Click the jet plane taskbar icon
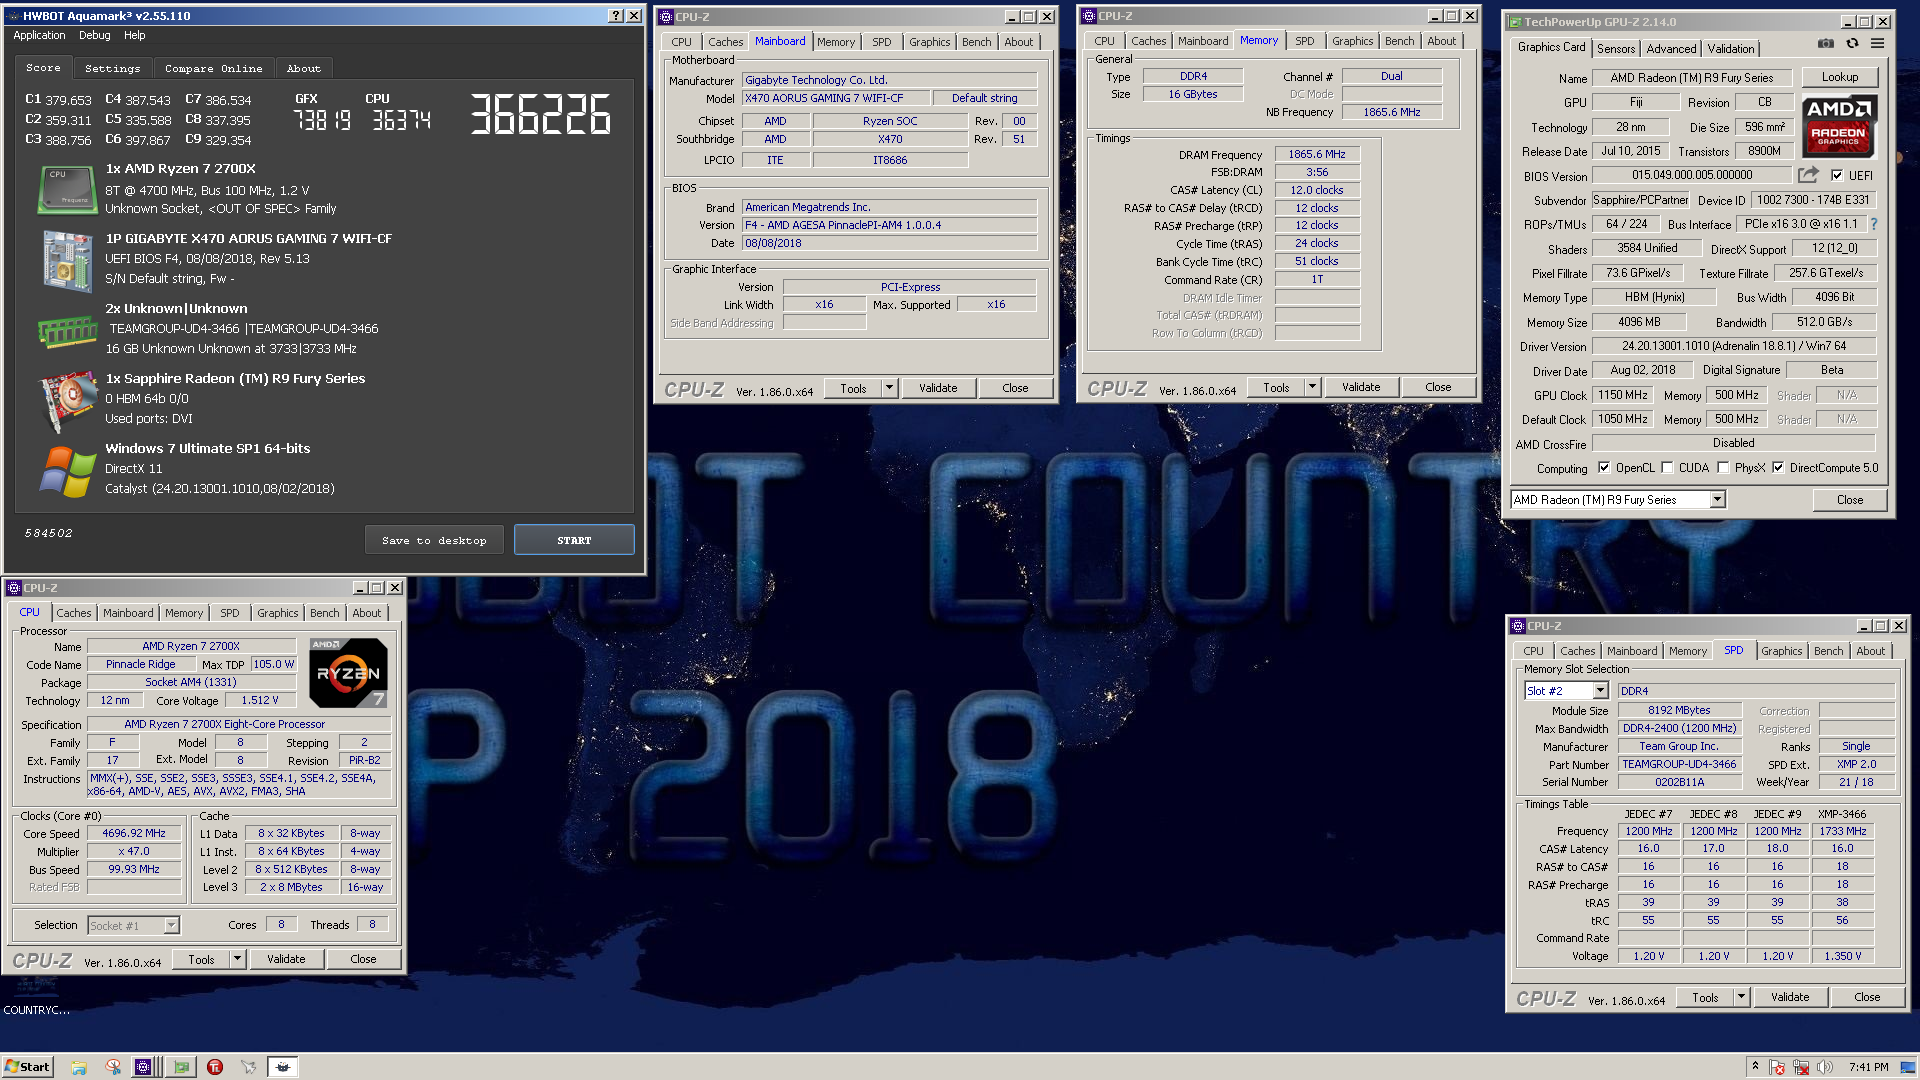This screenshot has height=1080, width=1920. click(x=248, y=1067)
